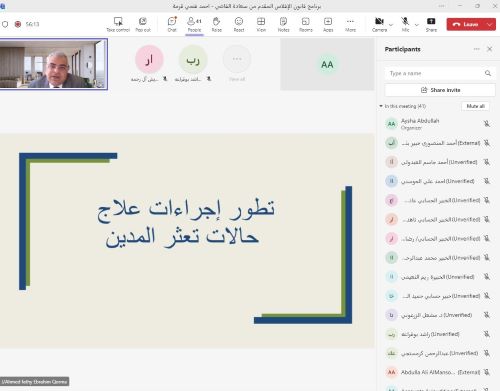The width and height of the screenshot is (500, 391).
Task: Click the View all participants tile
Action: tap(237, 63)
